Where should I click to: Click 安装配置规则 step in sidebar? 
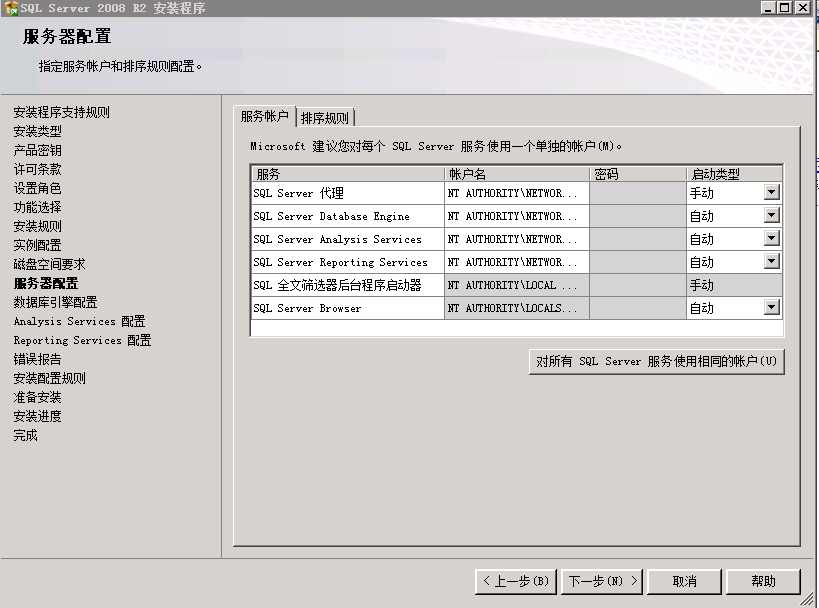50,378
